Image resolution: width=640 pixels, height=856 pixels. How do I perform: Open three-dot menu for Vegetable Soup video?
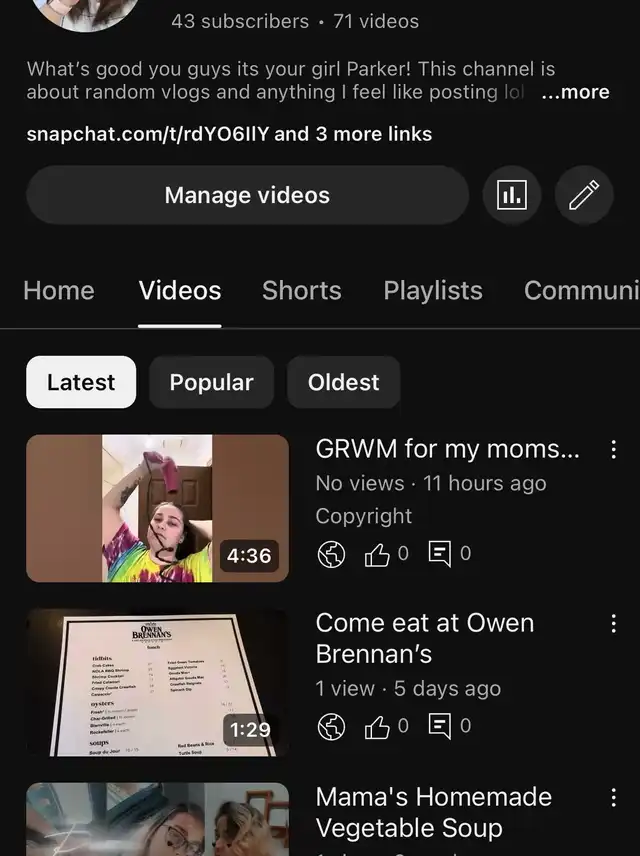tap(613, 797)
